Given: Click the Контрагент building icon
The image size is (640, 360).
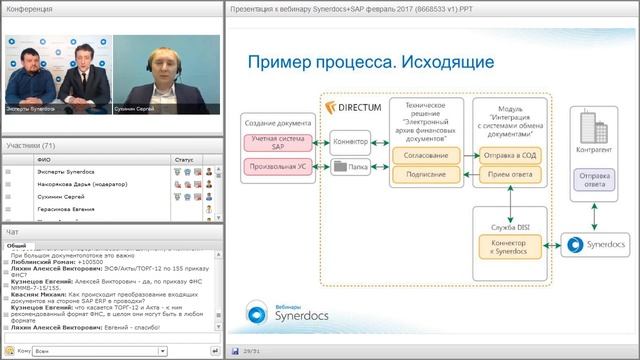Looking at the screenshot, I should (594, 127).
